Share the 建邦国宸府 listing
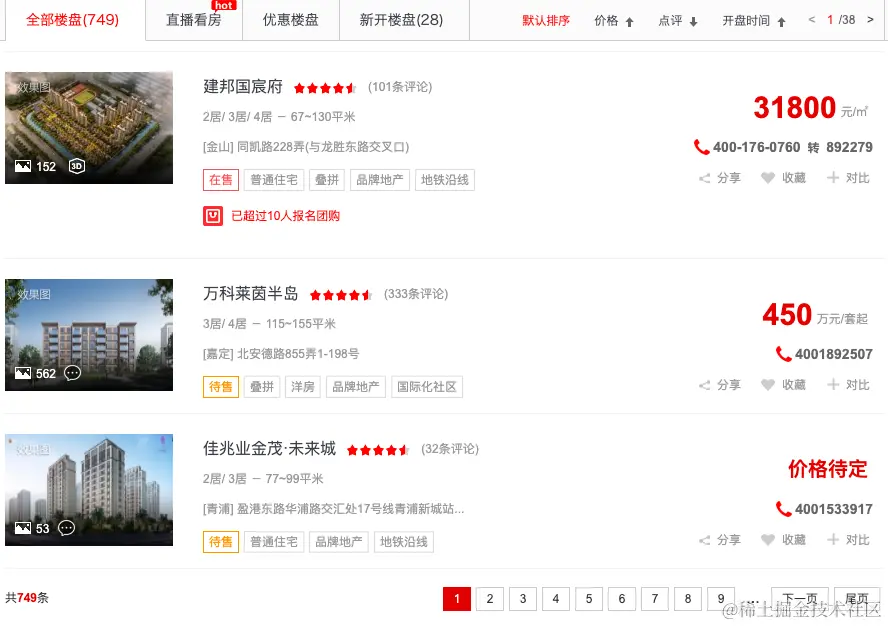Screen dimensions: 888x626 [x=720, y=178]
